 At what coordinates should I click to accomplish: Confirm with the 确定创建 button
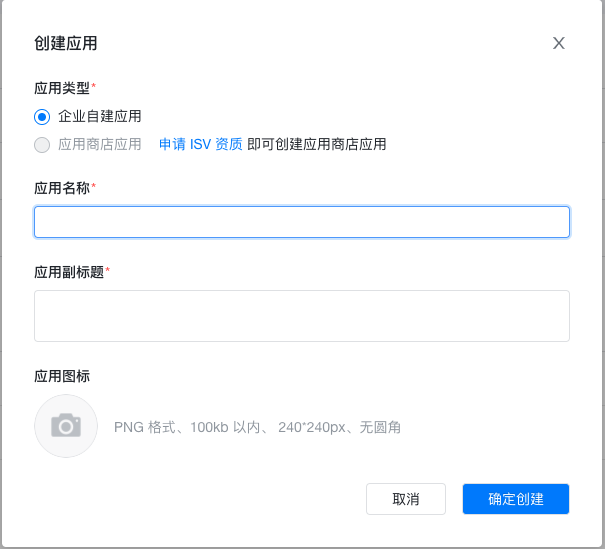click(515, 499)
